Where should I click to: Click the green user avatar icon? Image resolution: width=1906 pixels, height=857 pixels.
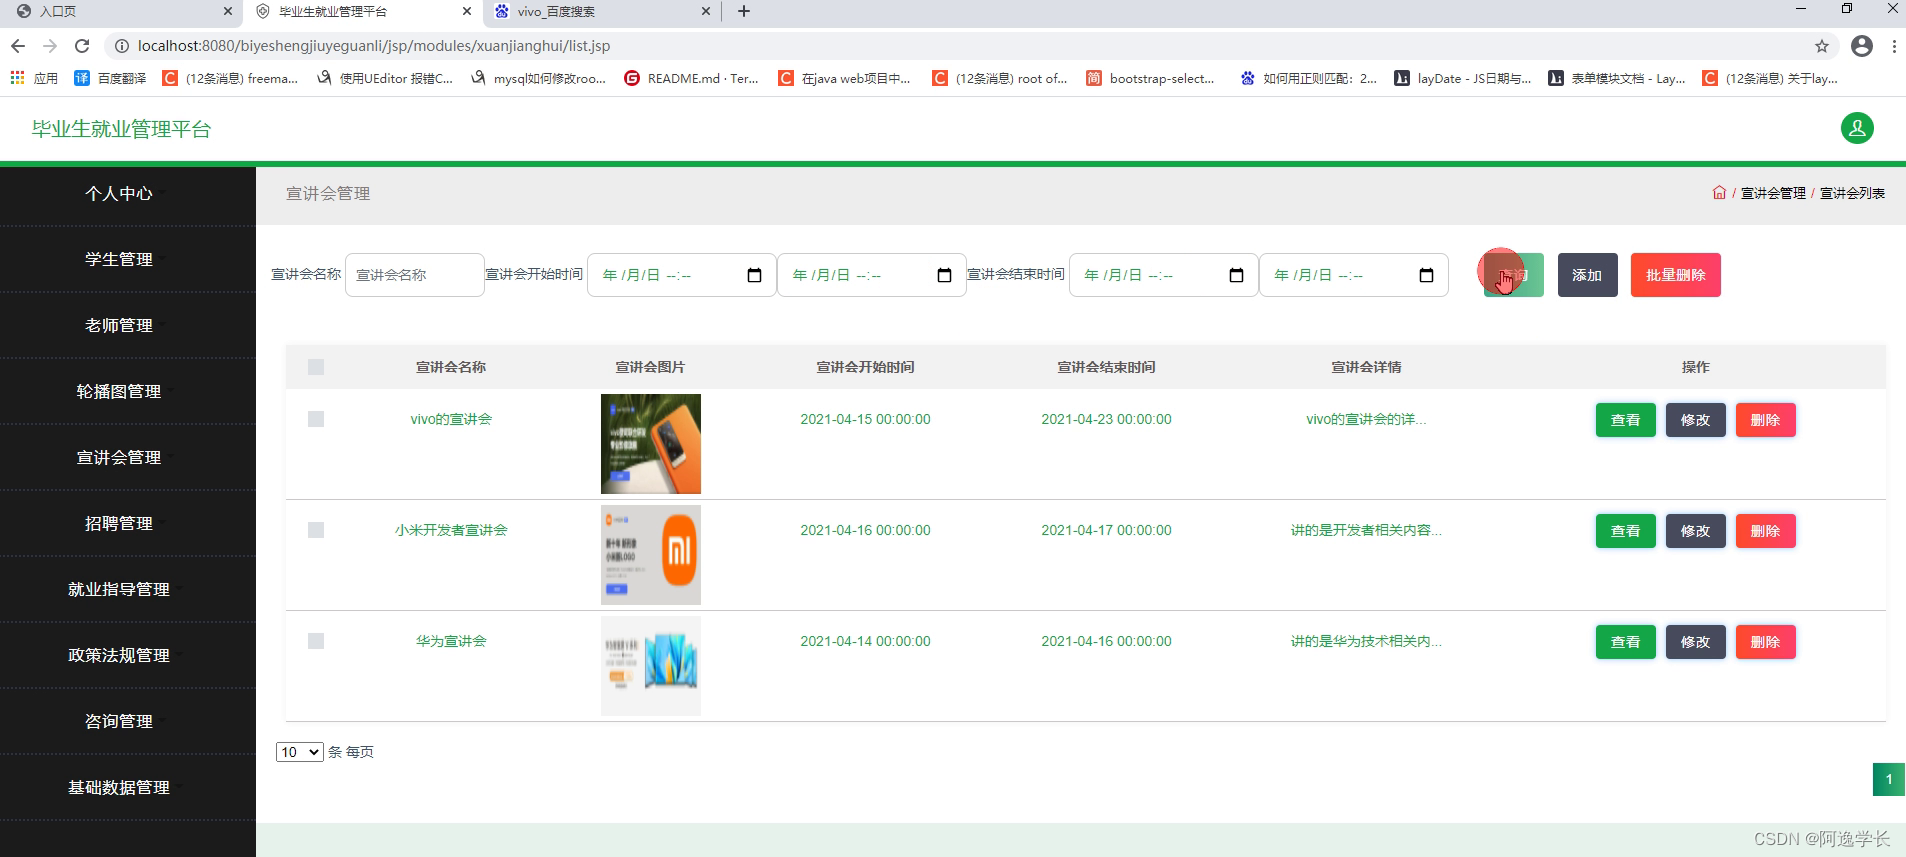click(1857, 128)
